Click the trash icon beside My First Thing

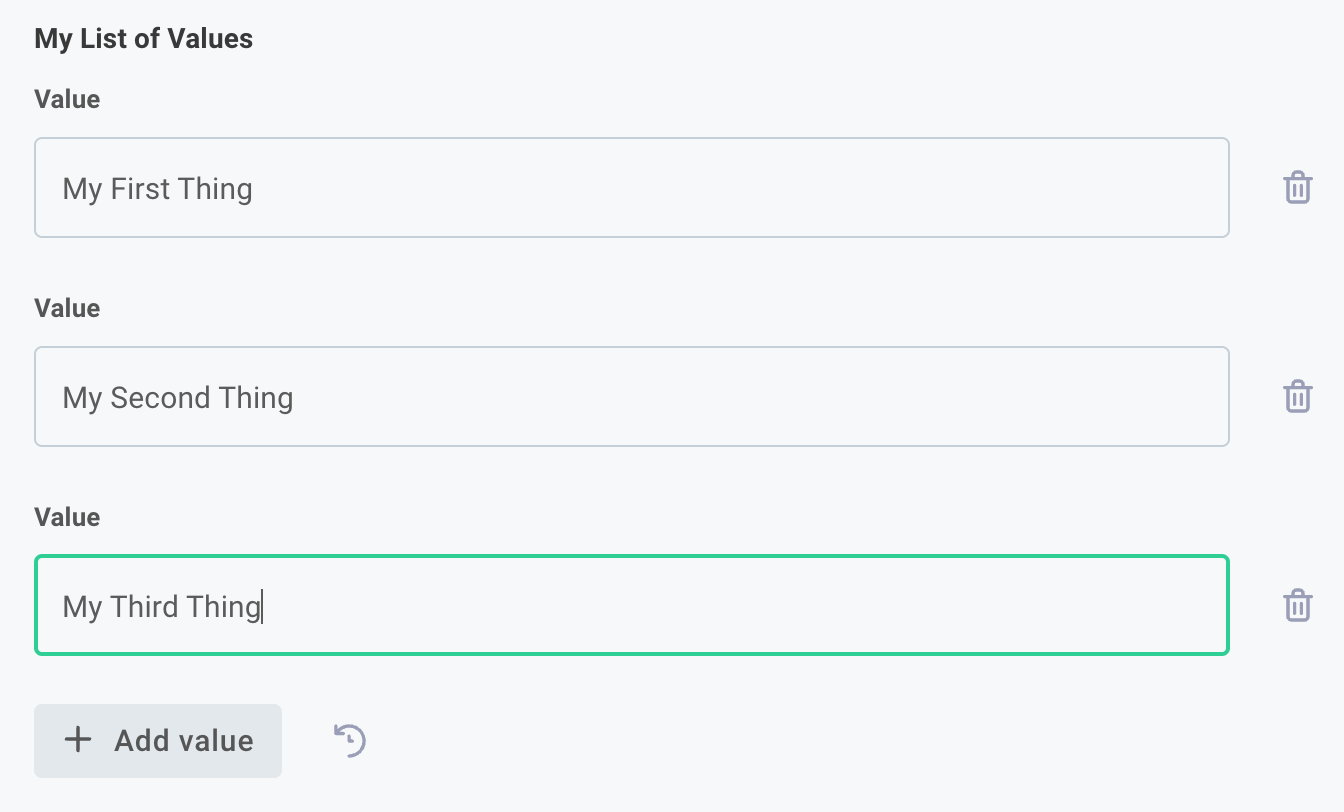(x=1298, y=187)
